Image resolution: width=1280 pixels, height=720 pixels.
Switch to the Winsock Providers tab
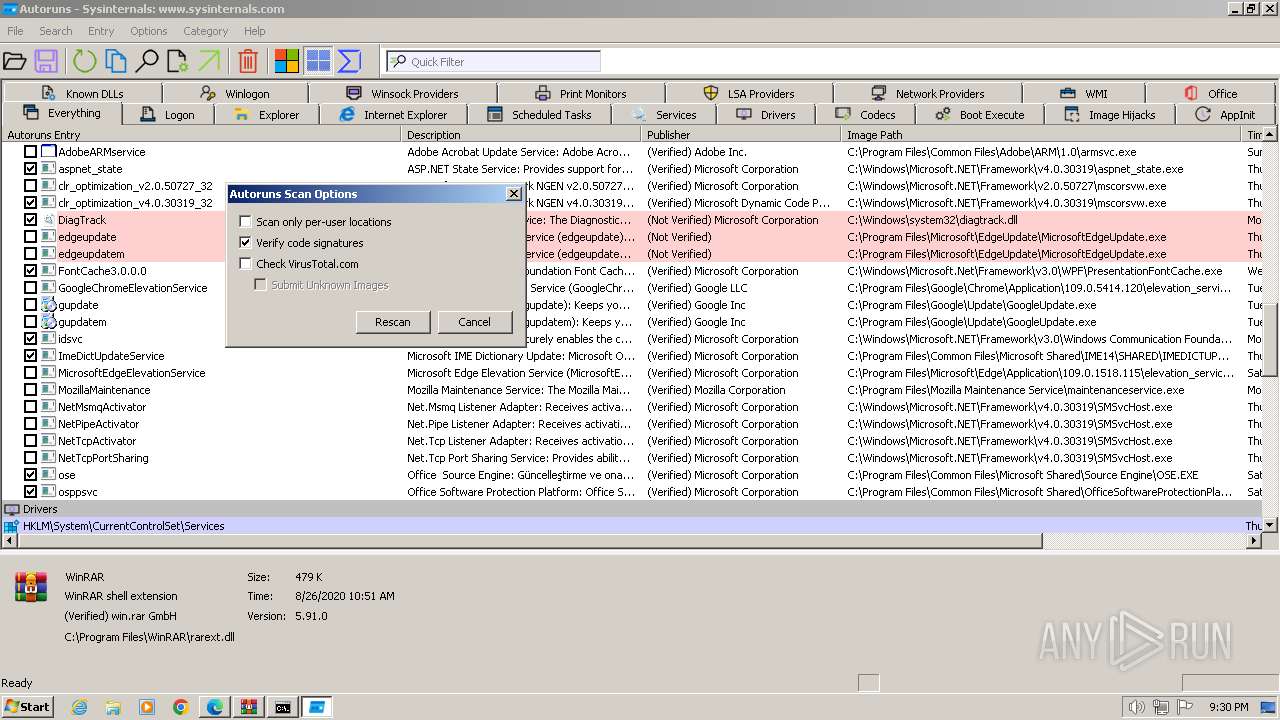pos(403,93)
